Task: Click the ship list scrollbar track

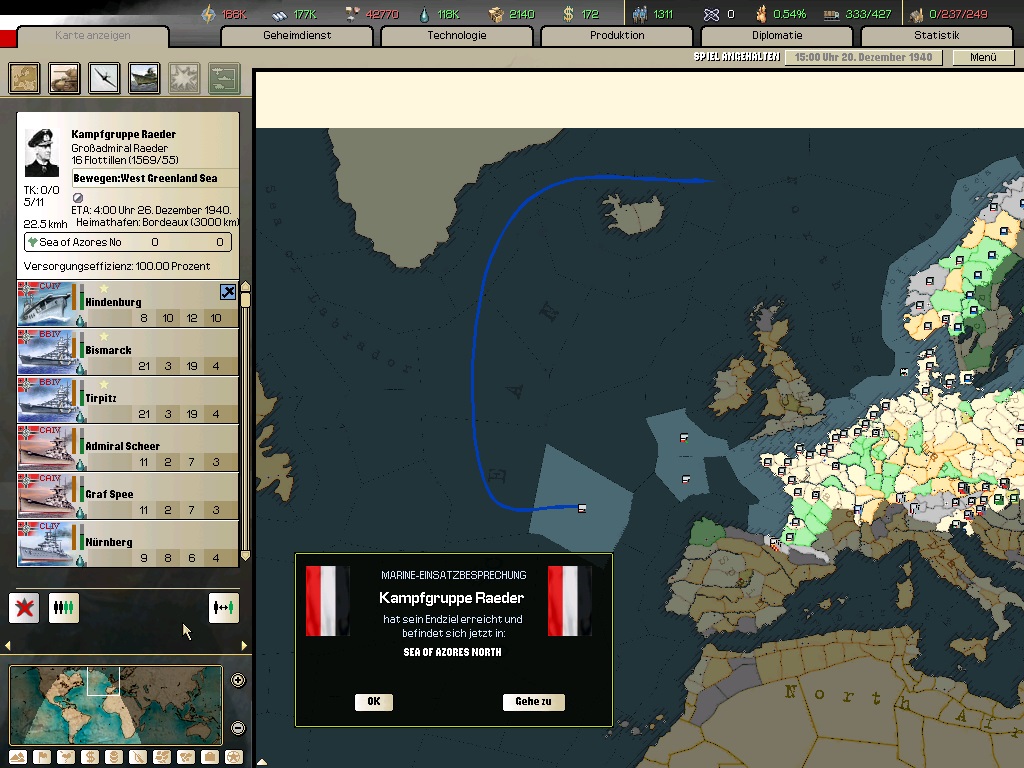Action: pos(245,430)
